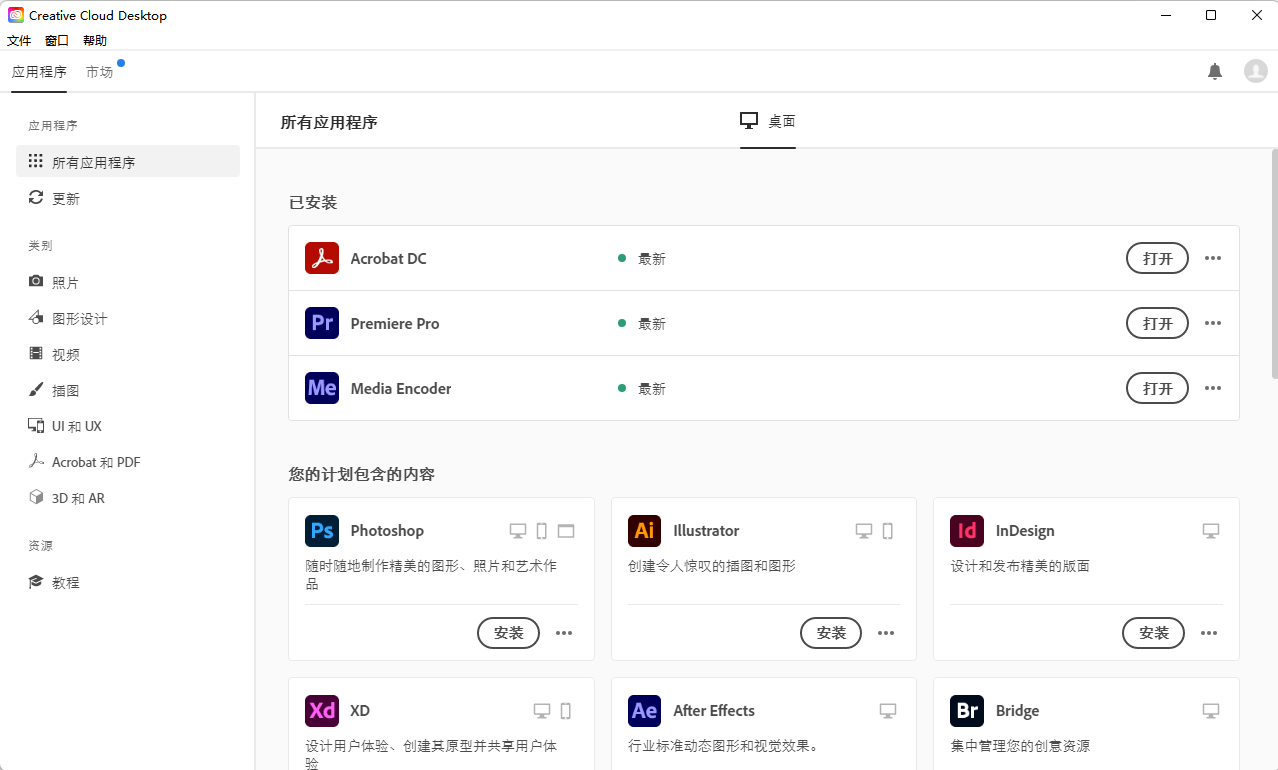
Task: Install InDesign with 安装 button
Action: (1154, 633)
